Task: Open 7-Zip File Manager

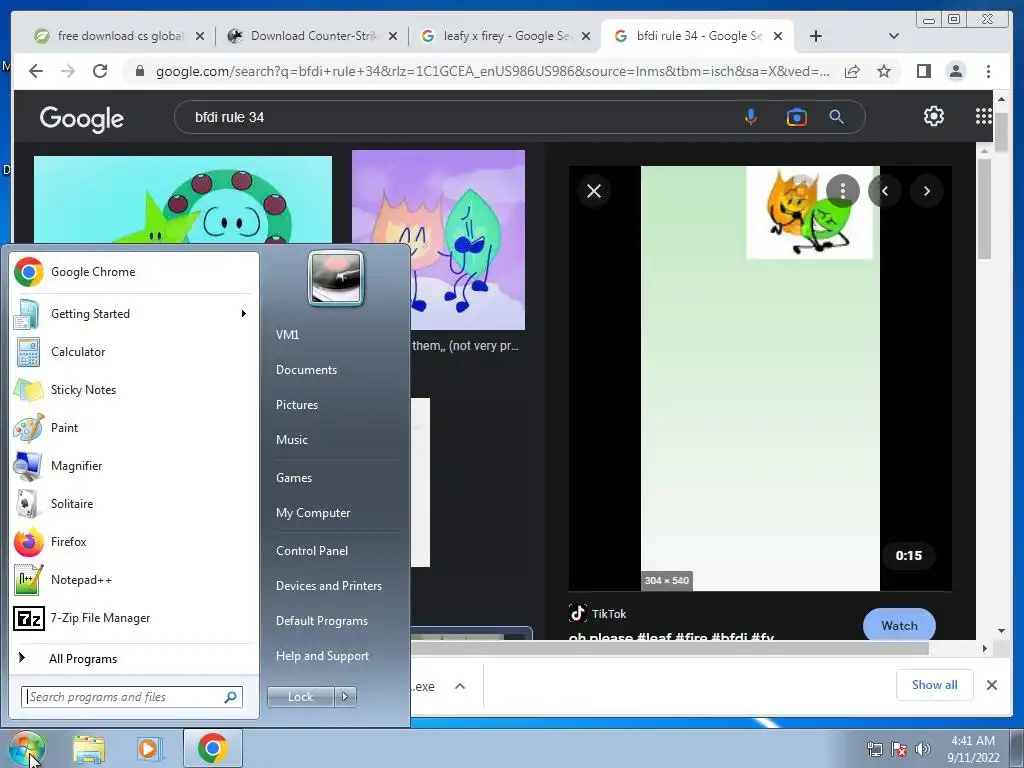Action: coord(133,617)
